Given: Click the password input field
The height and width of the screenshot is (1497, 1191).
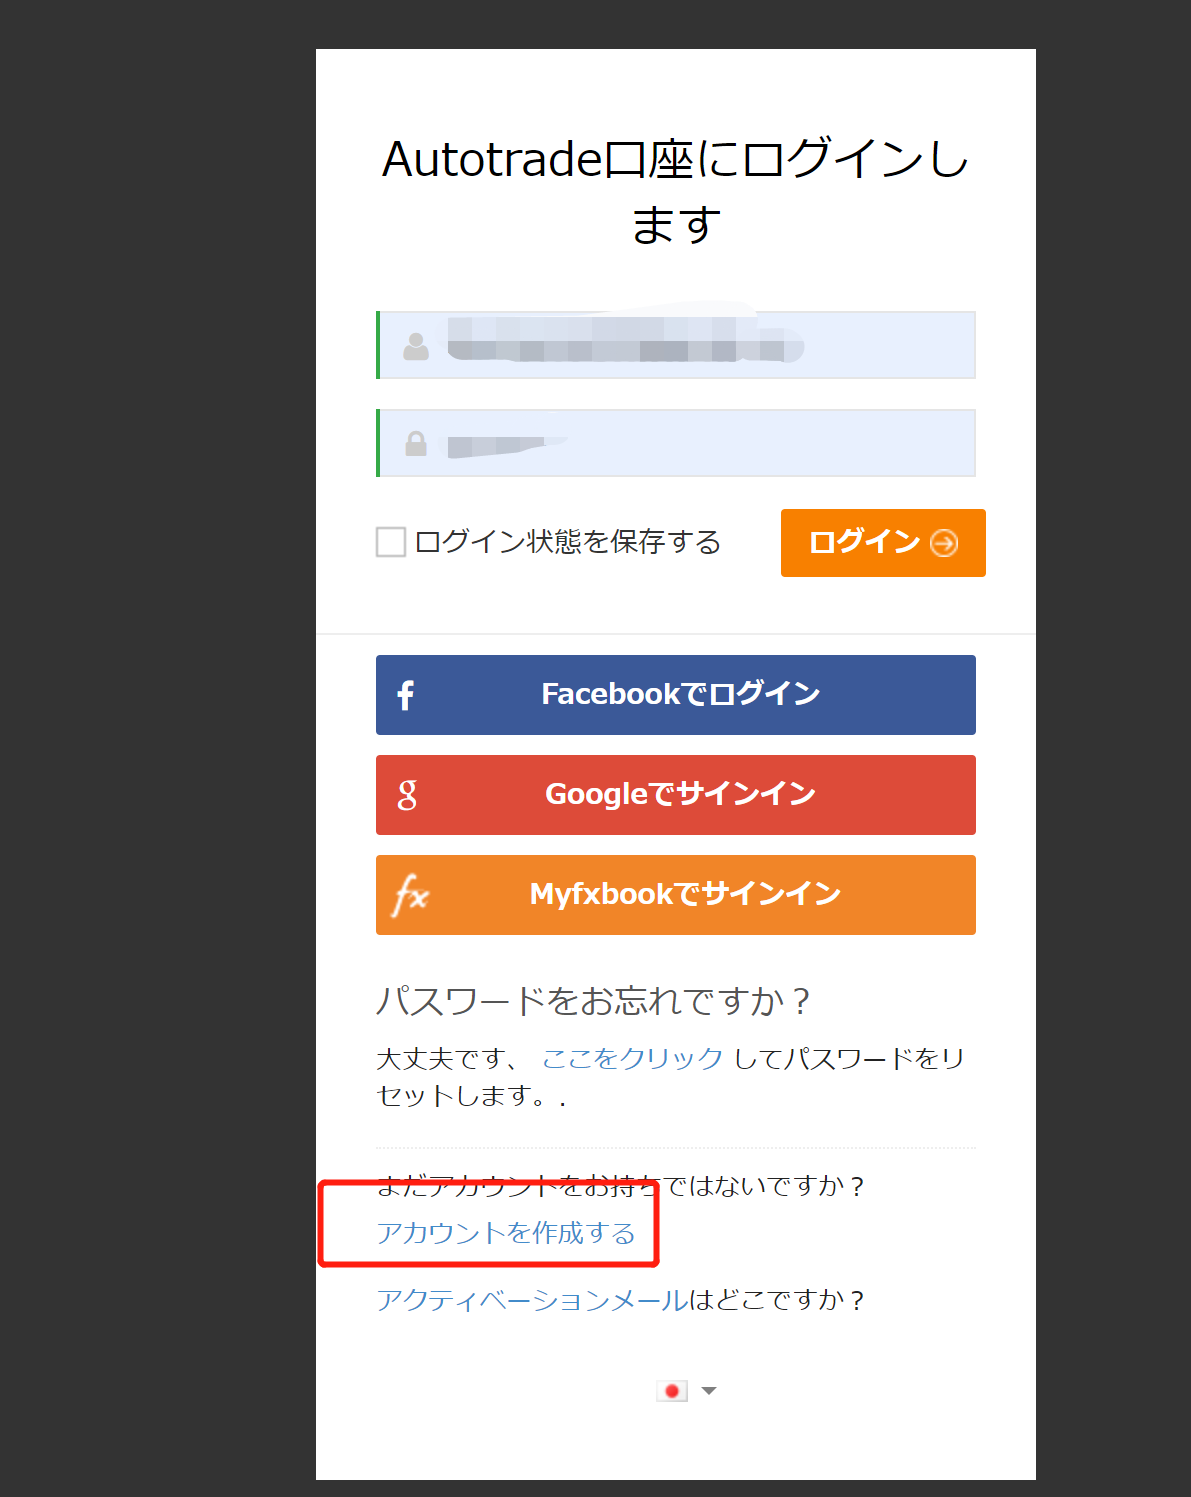Looking at the screenshot, I should click(676, 443).
